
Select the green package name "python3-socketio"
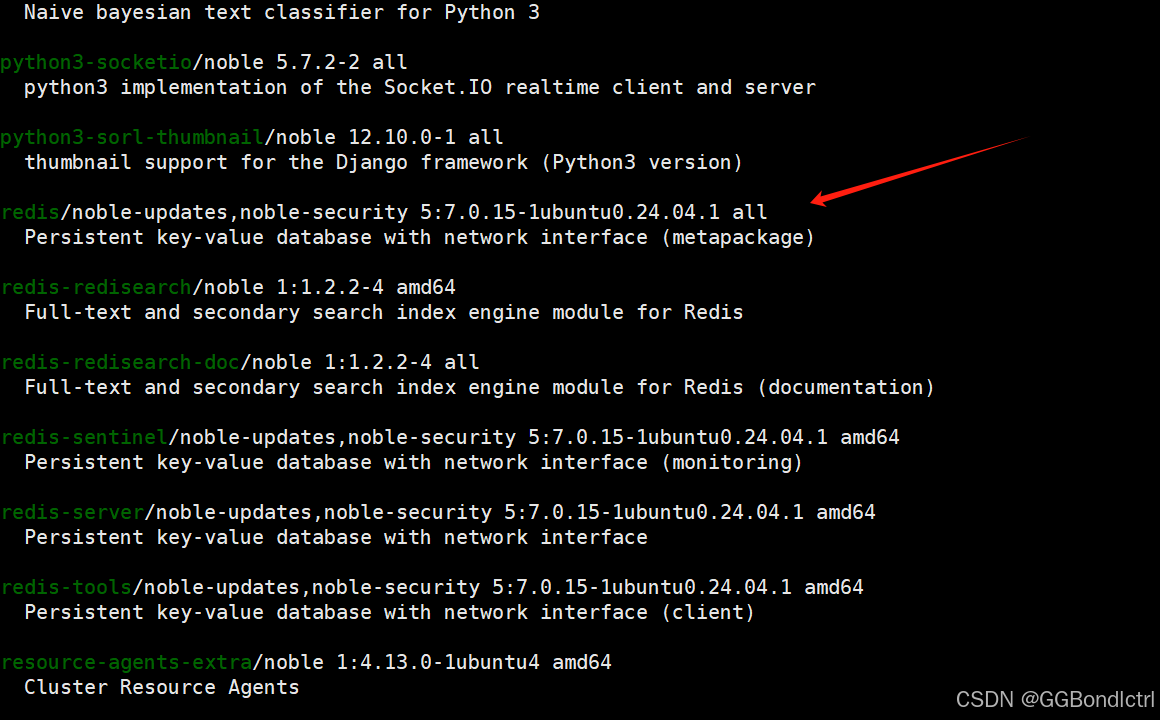click(x=96, y=62)
